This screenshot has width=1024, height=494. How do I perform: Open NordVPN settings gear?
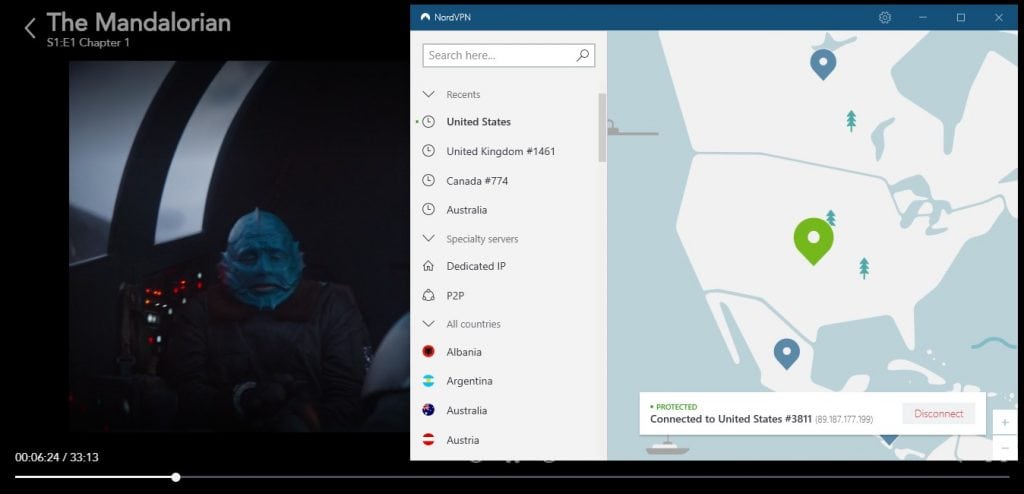[x=885, y=18]
